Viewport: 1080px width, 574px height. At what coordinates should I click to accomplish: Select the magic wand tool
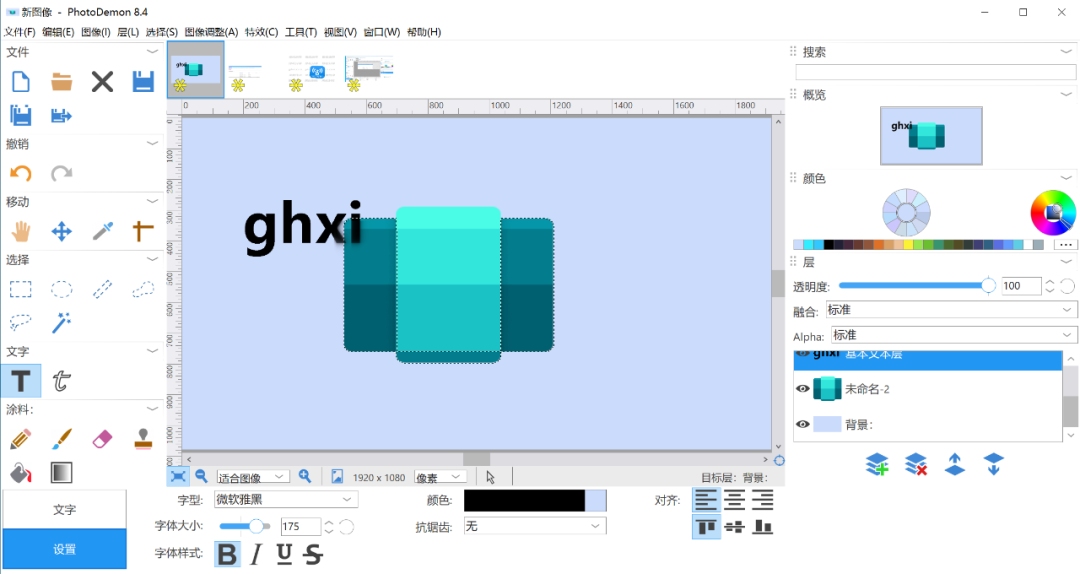(61, 322)
